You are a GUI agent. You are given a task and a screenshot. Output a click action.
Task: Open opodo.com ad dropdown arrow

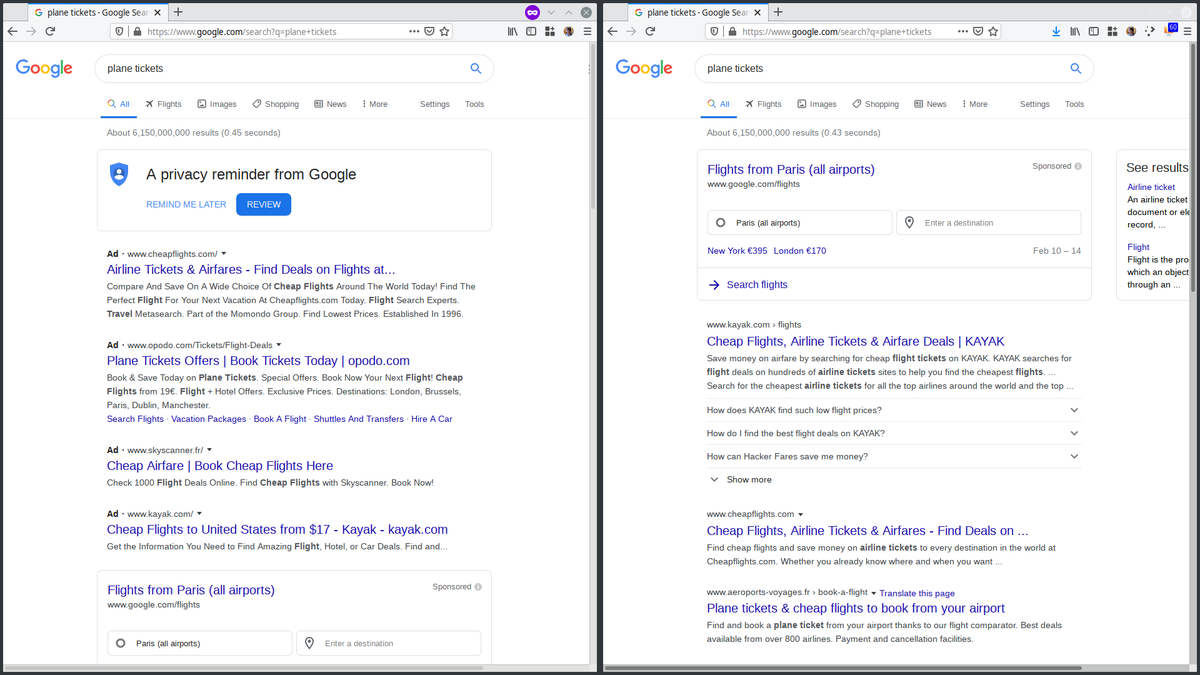pyautogui.click(x=278, y=344)
